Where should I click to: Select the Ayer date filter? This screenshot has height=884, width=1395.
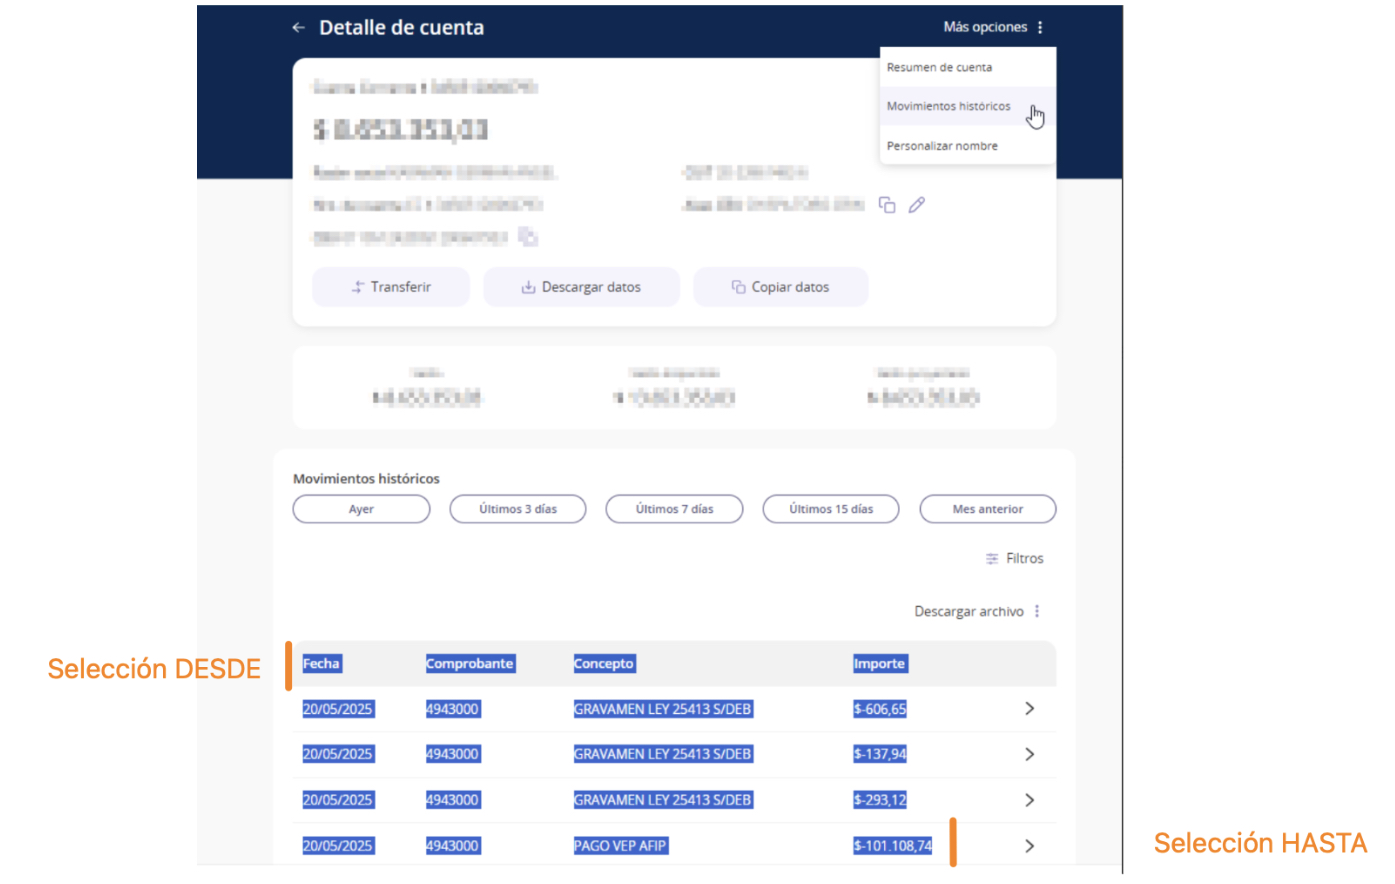[361, 509]
